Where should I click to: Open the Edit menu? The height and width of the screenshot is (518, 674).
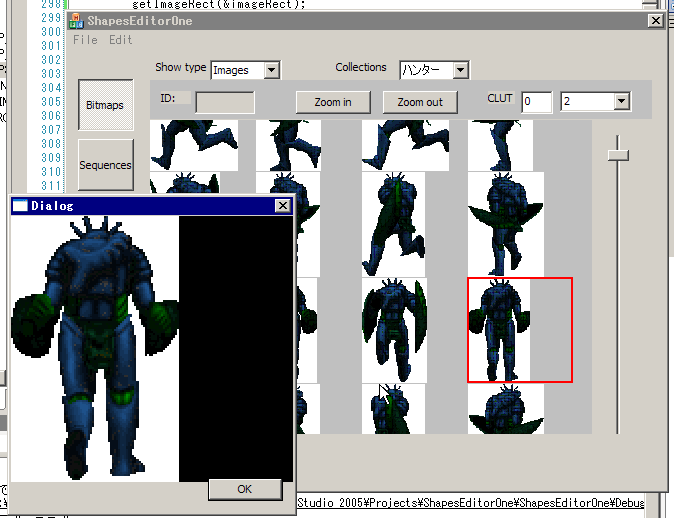coord(120,40)
